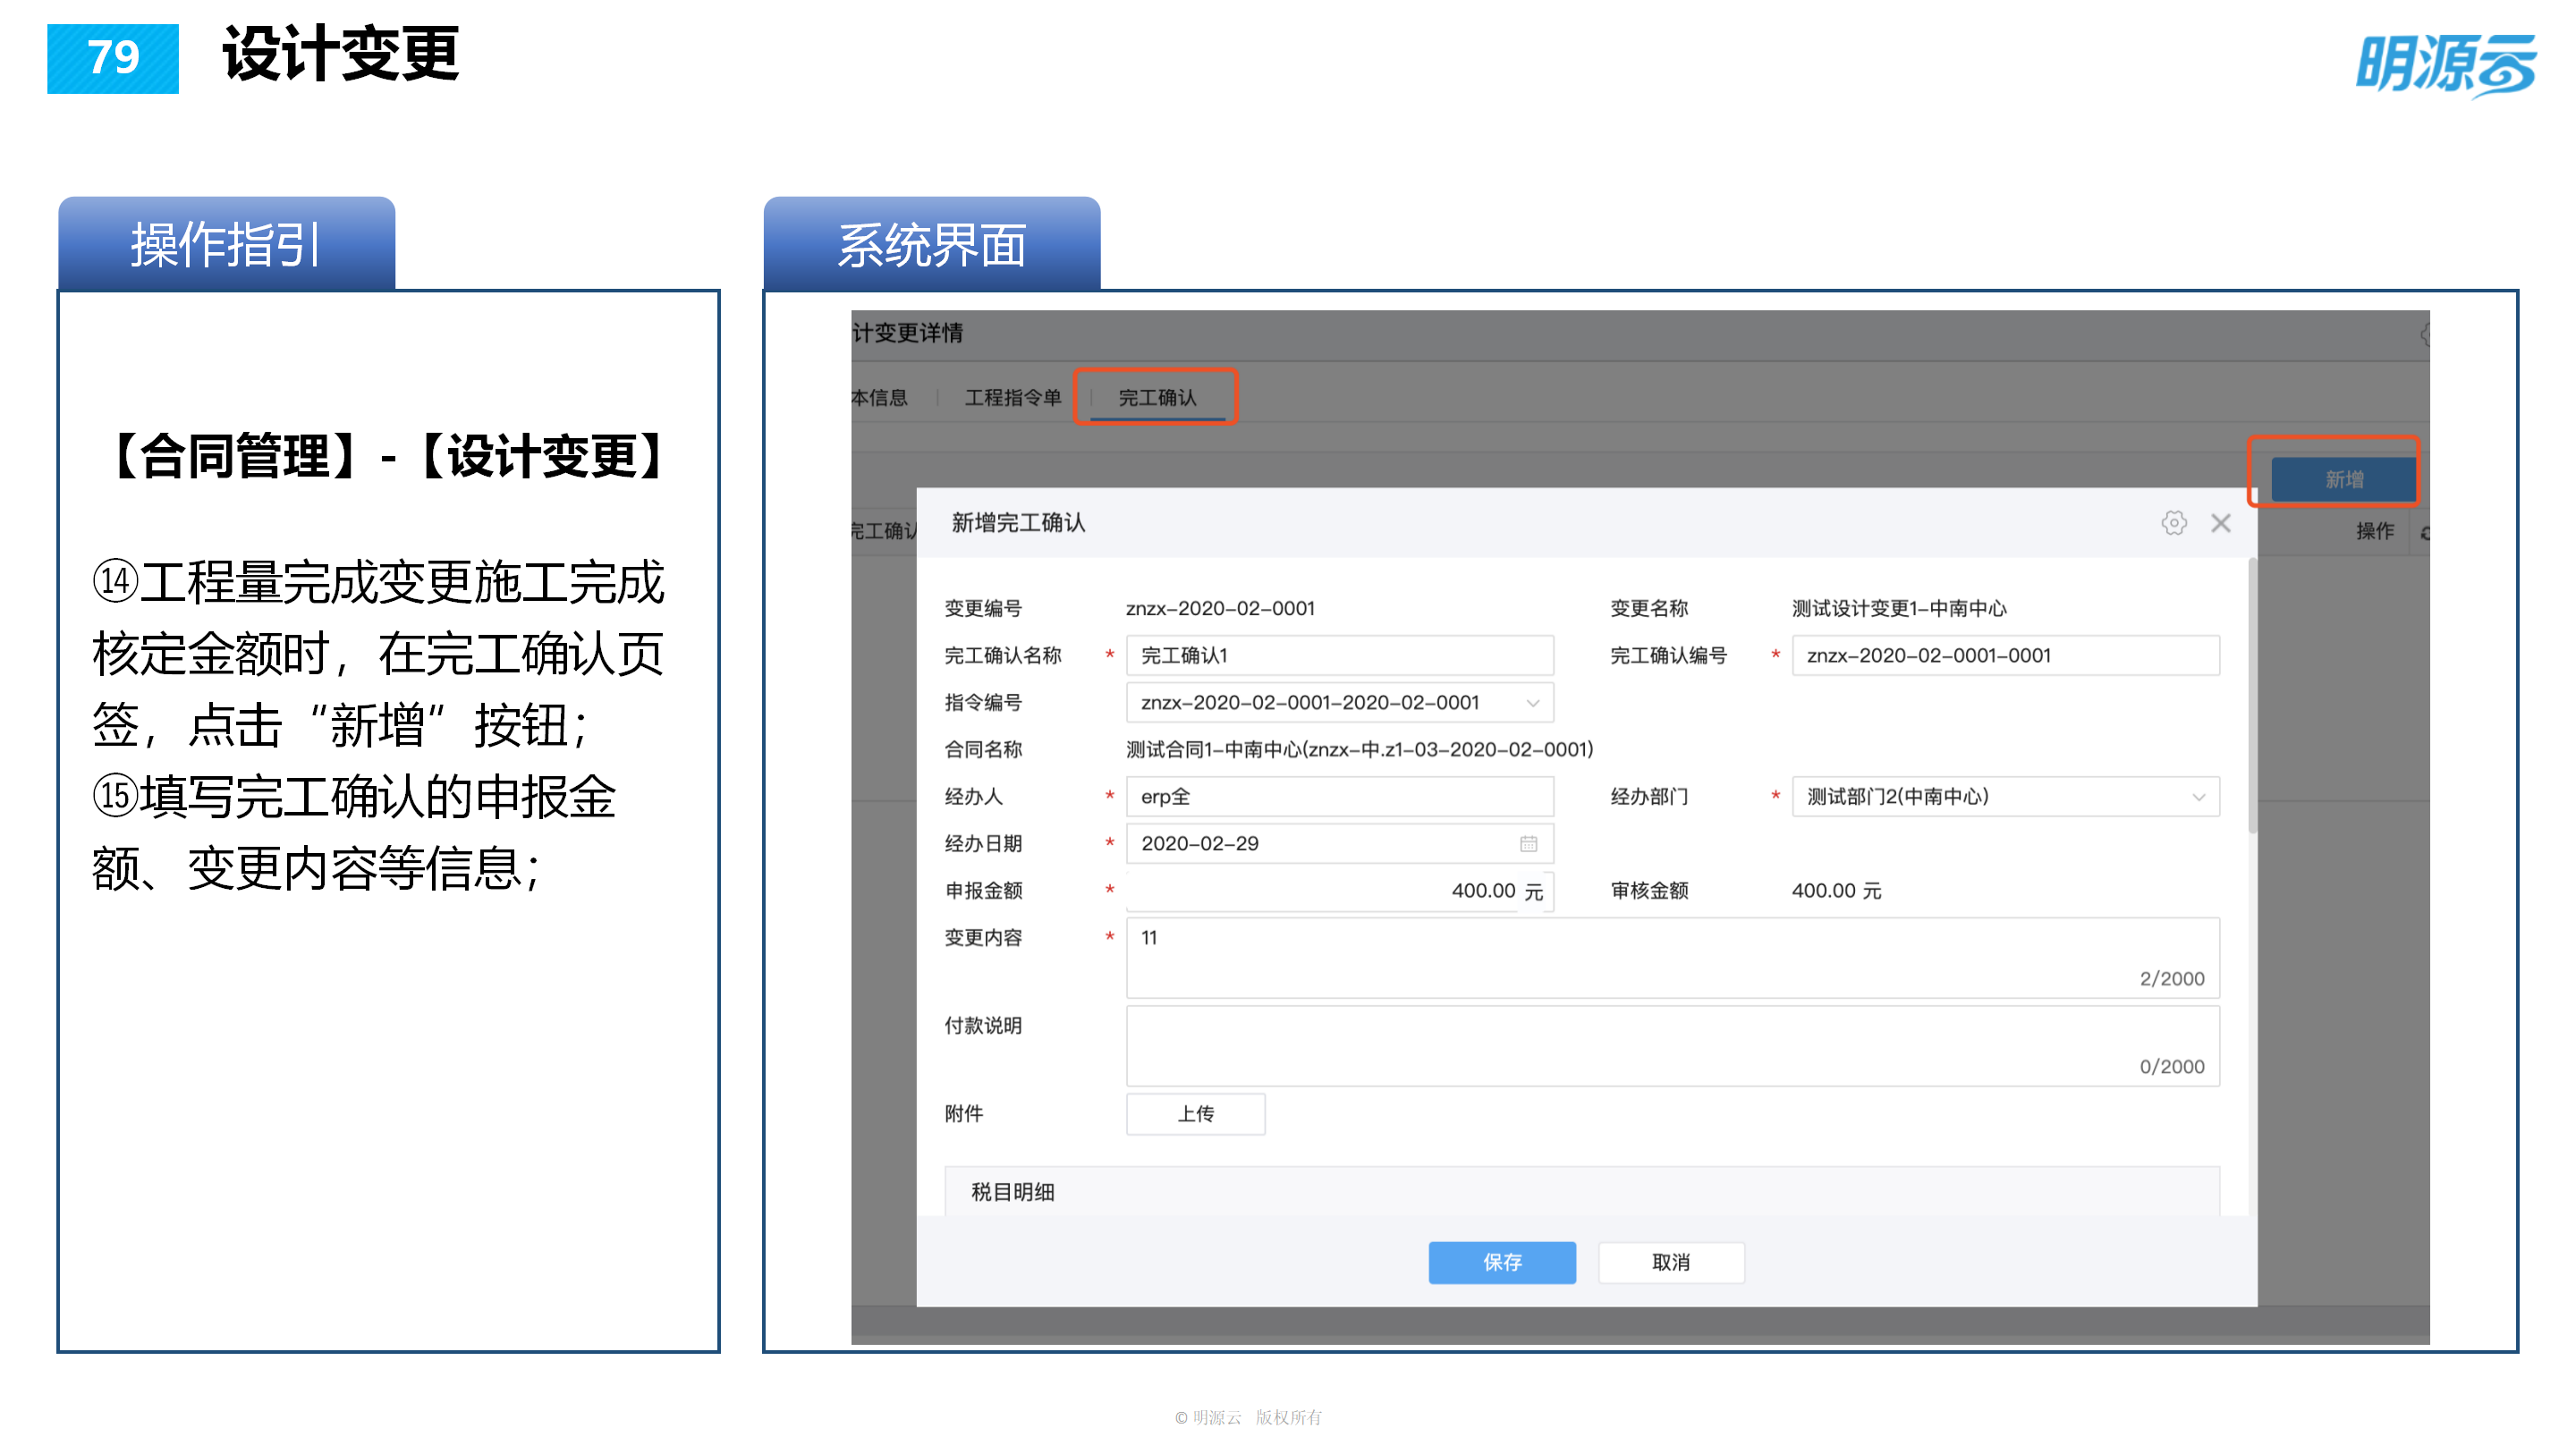The width and height of the screenshot is (2576, 1445).
Task: Click the 上传 button to add attachment
Action: (x=1196, y=1114)
